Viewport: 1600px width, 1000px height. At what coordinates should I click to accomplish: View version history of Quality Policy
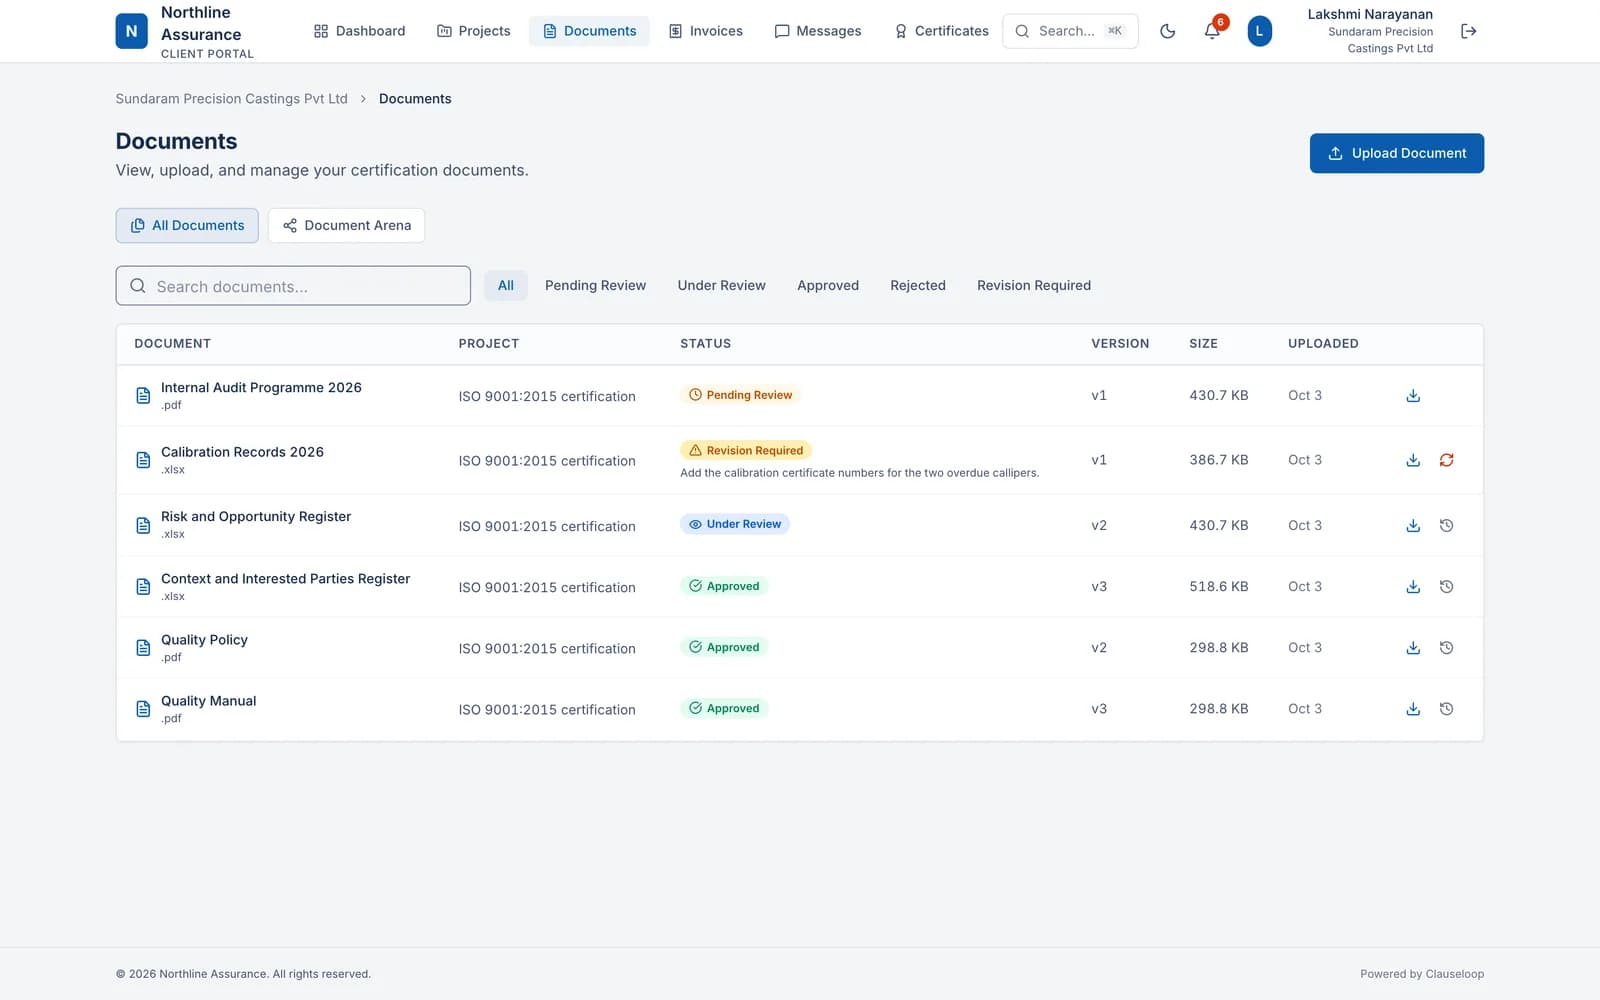coord(1446,648)
